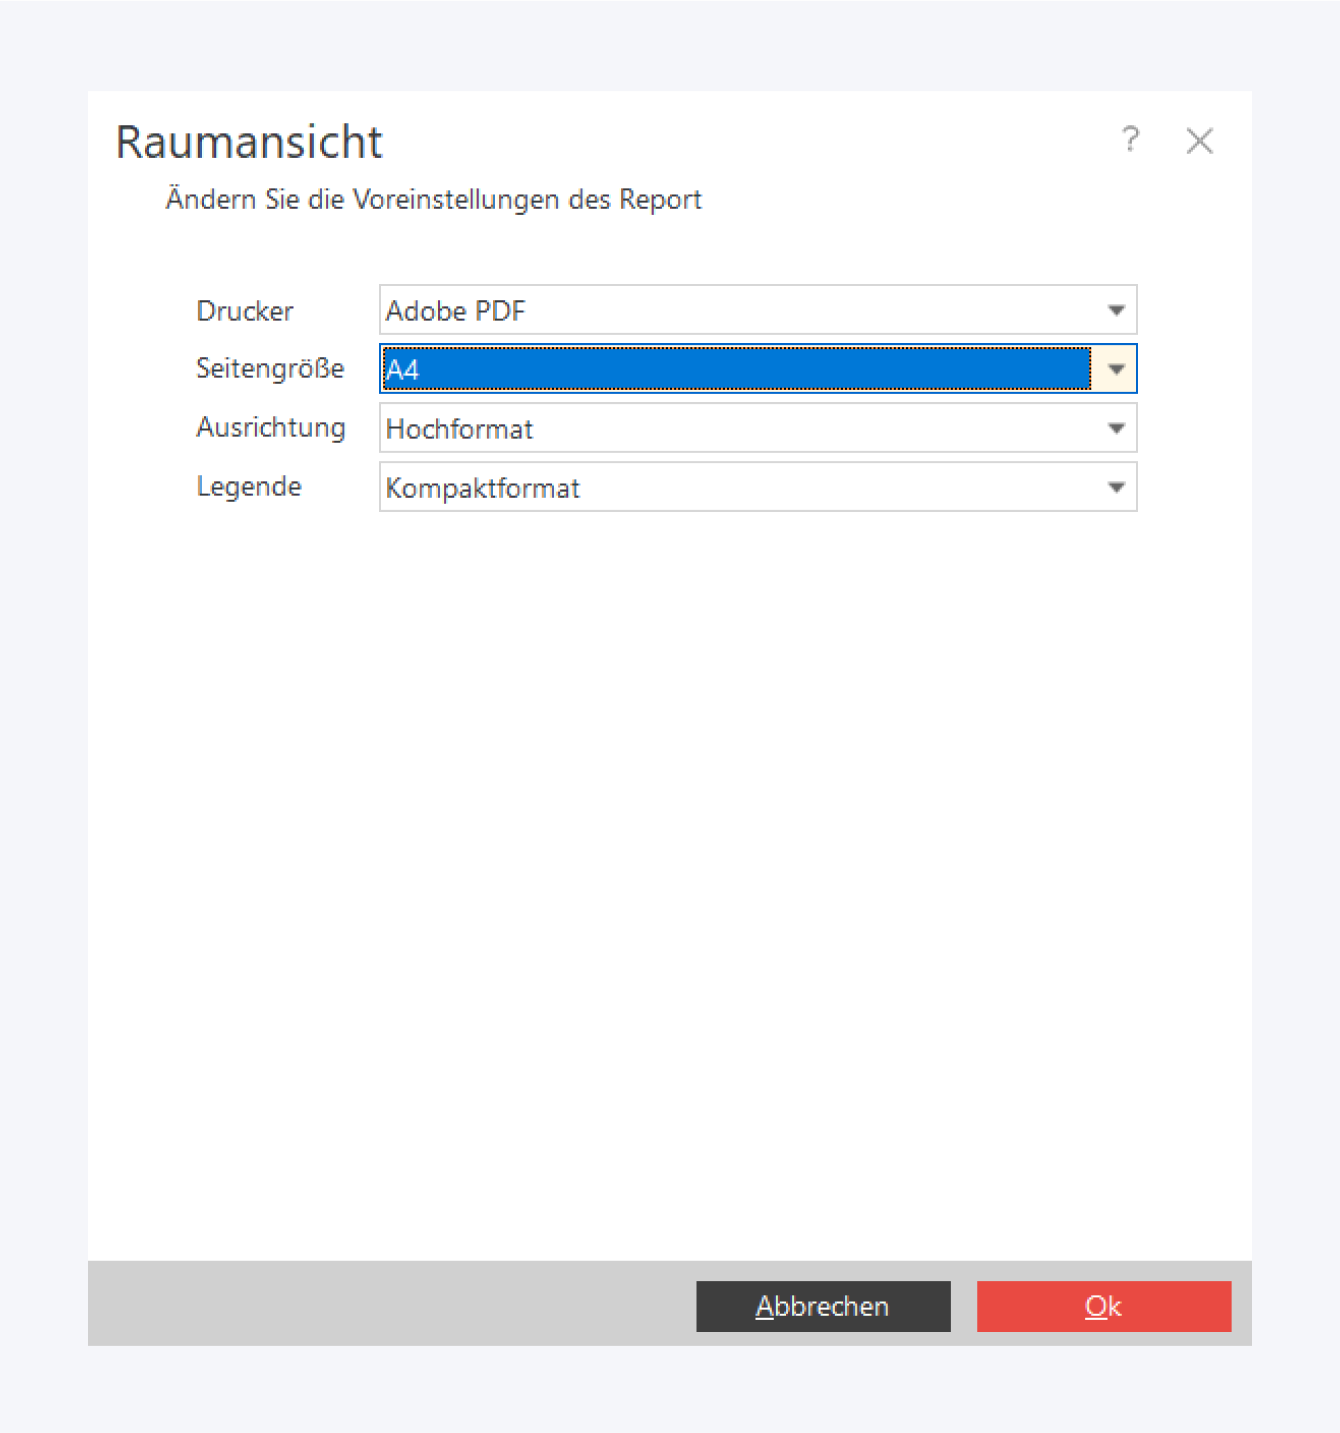Click the subtitle about Report Voreinstellungen

click(433, 200)
